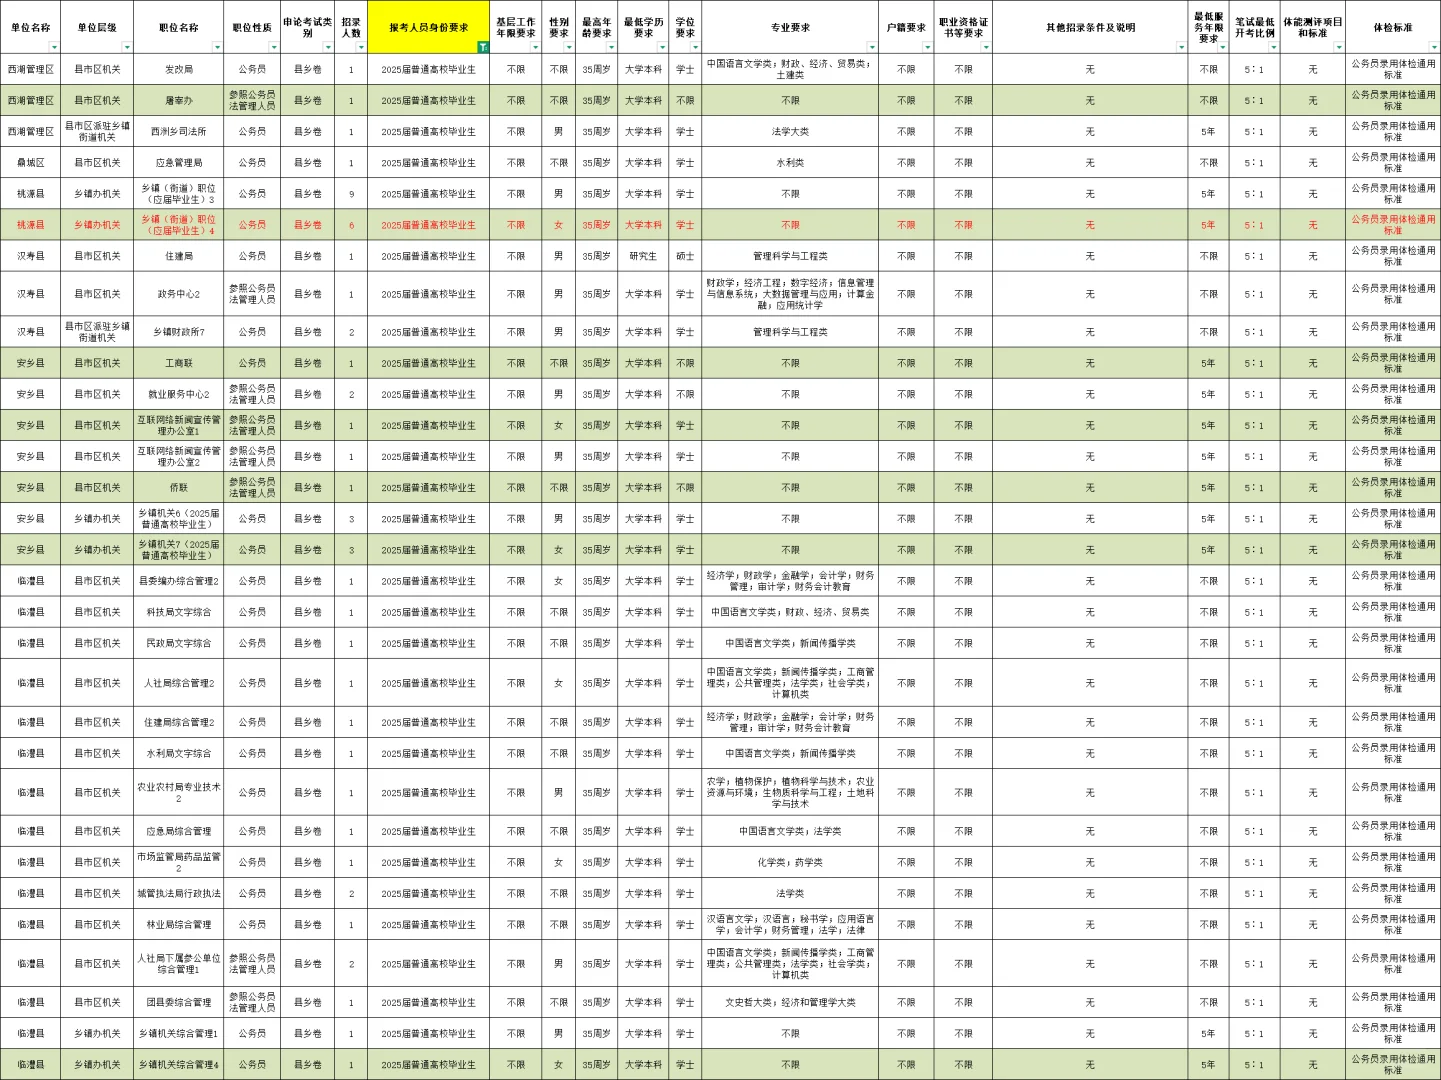Click the 硕士 degree cell
The width and height of the screenshot is (1441, 1080).
[x=685, y=256]
